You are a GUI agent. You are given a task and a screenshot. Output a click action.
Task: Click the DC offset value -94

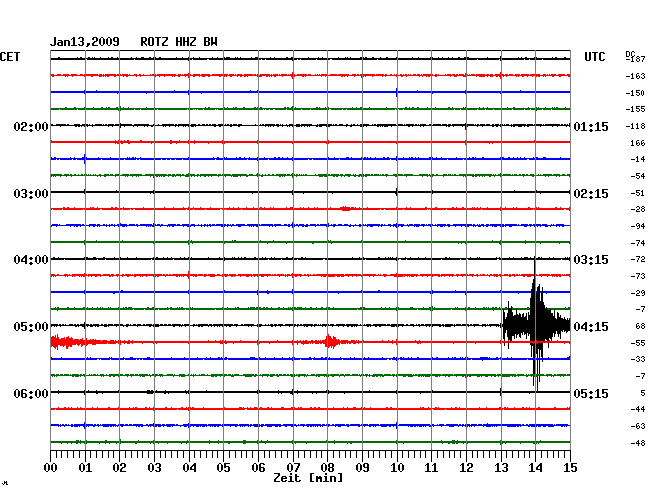click(638, 226)
